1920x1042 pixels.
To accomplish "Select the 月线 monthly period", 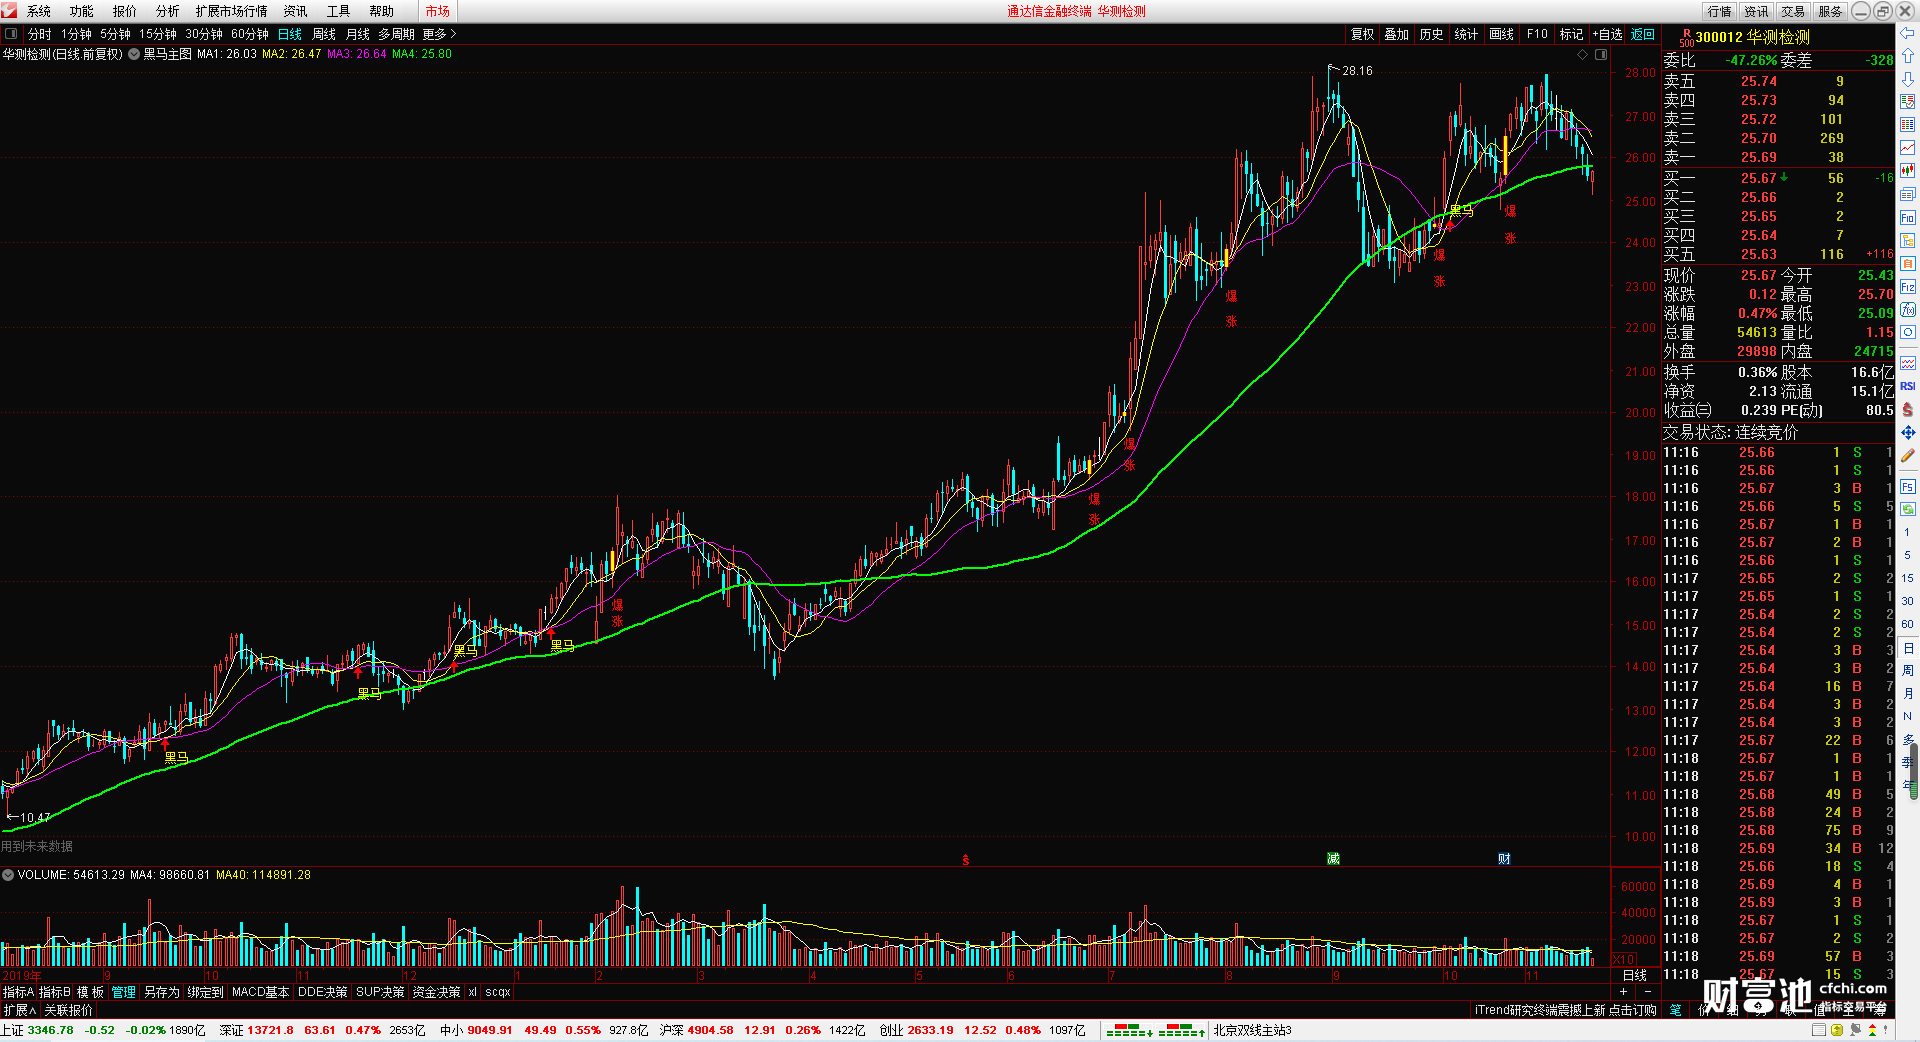I will (358, 34).
